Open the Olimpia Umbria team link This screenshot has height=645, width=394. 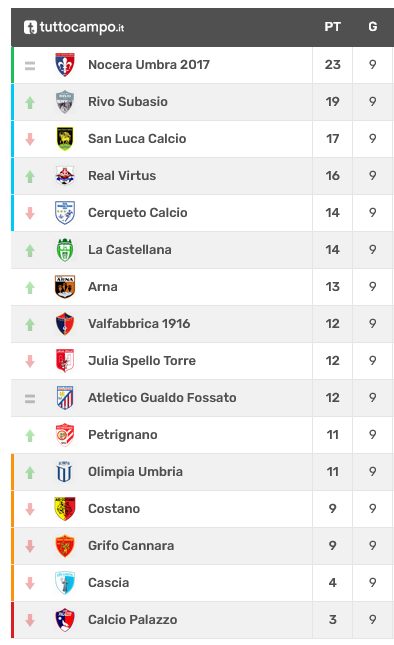click(135, 472)
